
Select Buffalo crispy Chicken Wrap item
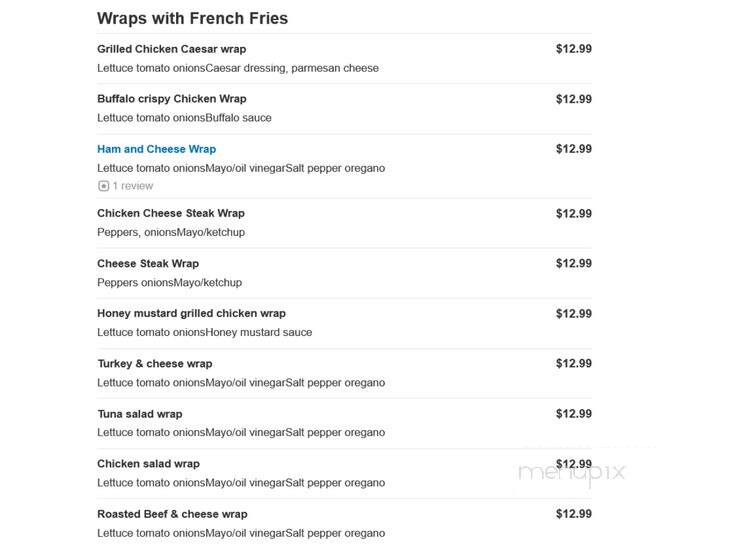pos(171,99)
